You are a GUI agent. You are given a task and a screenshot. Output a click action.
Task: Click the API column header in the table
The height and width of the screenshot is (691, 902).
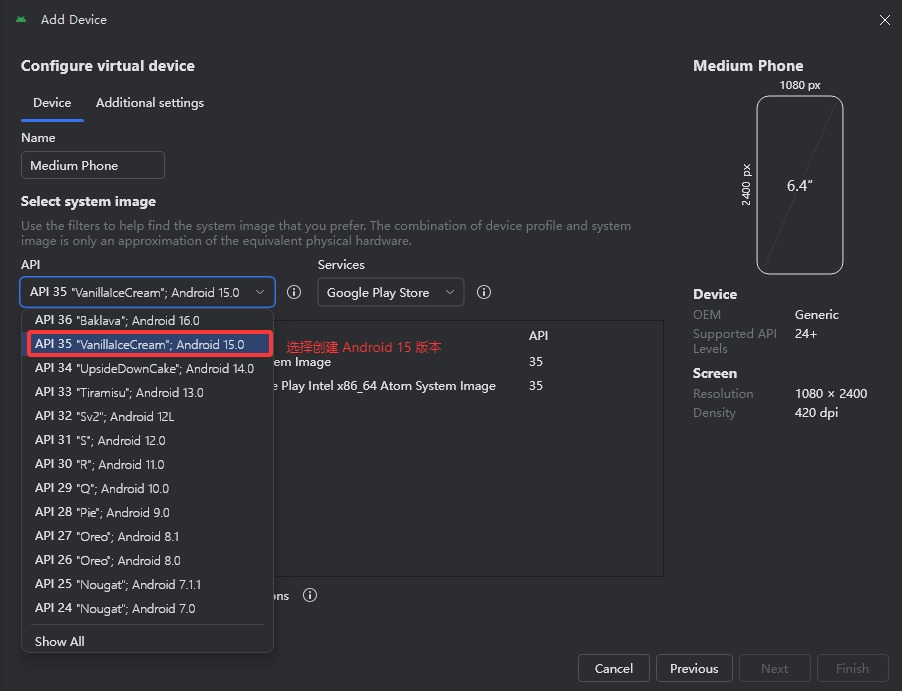click(538, 335)
